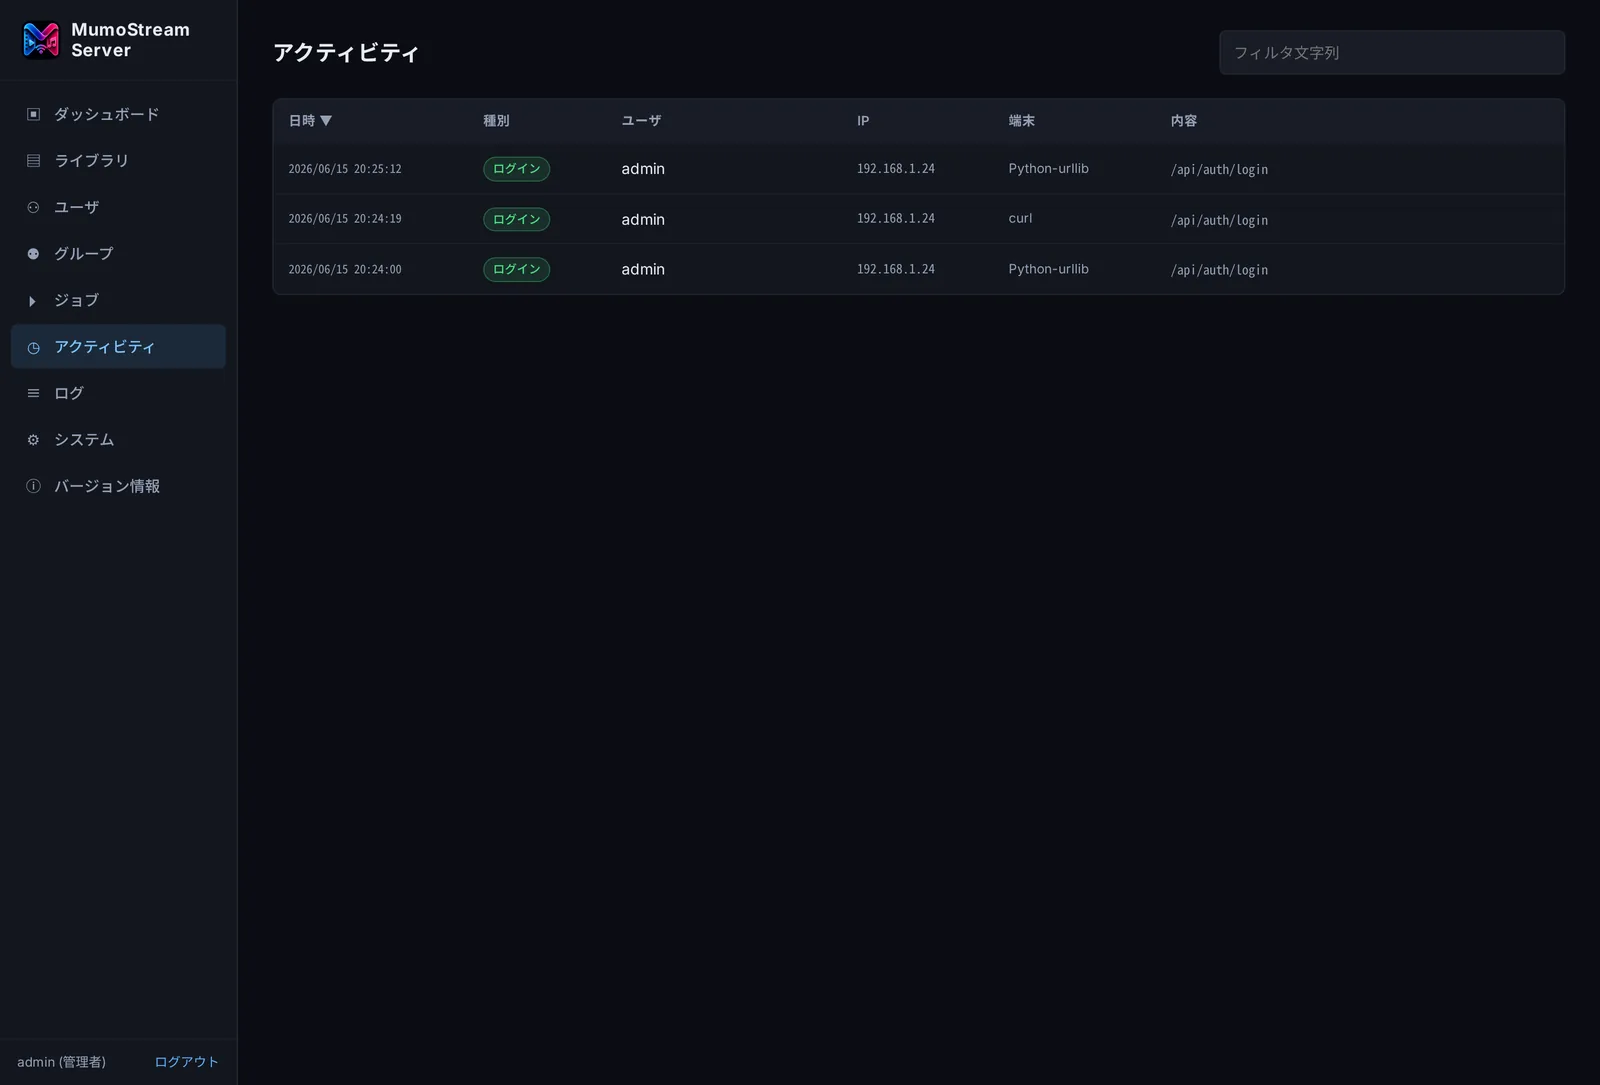
Task: Click admin user in curl row
Action: pyautogui.click(x=643, y=219)
